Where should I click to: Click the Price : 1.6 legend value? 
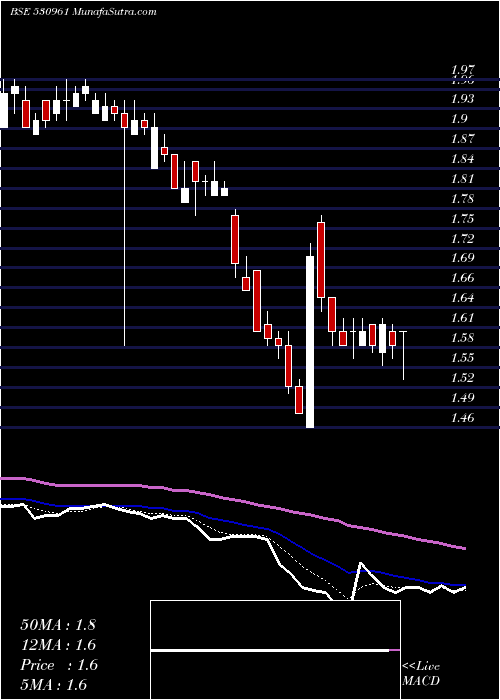pyautogui.click(x=59, y=665)
